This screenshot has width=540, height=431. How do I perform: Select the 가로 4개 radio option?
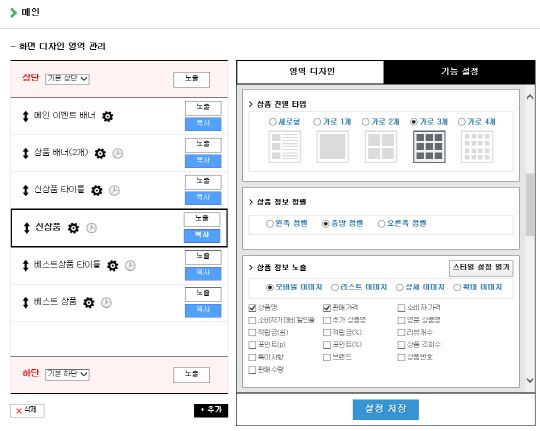[x=461, y=122]
